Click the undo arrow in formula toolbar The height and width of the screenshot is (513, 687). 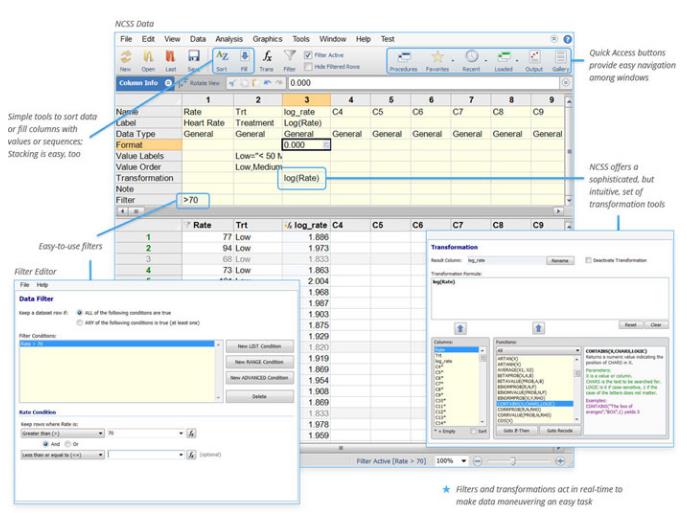coord(267,83)
